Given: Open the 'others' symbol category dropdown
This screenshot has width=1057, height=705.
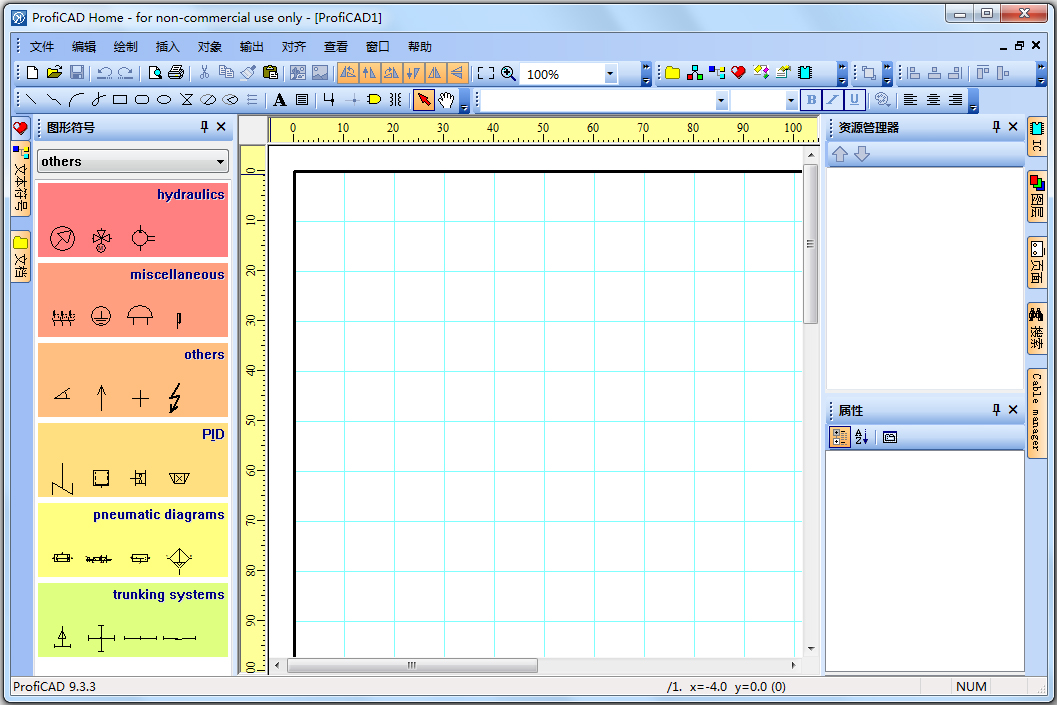Looking at the screenshot, I should (220, 162).
